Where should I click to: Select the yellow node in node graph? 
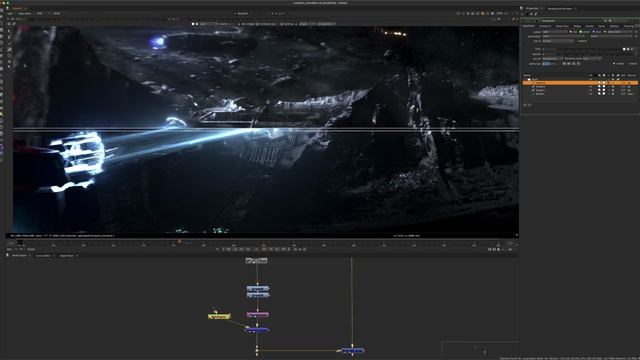click(x=219, y=316)
